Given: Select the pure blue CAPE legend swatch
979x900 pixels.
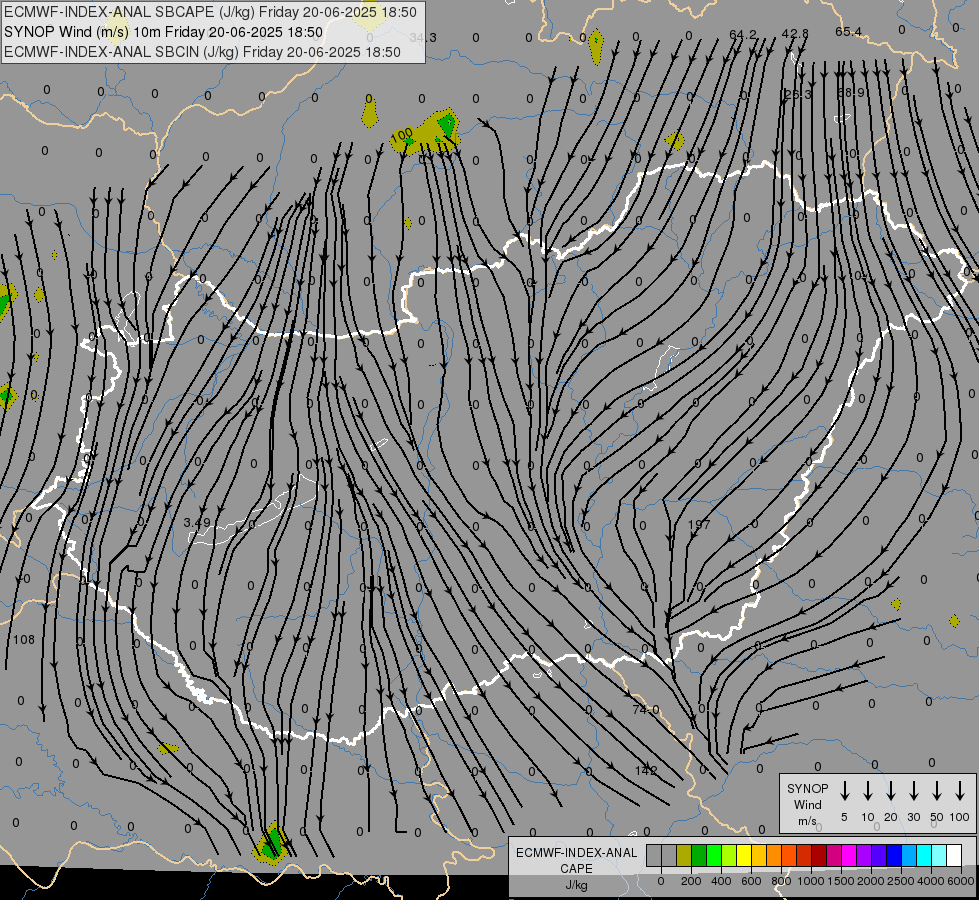Looking at the screenshot, I should pyautogui.click(x=893, y=855).
